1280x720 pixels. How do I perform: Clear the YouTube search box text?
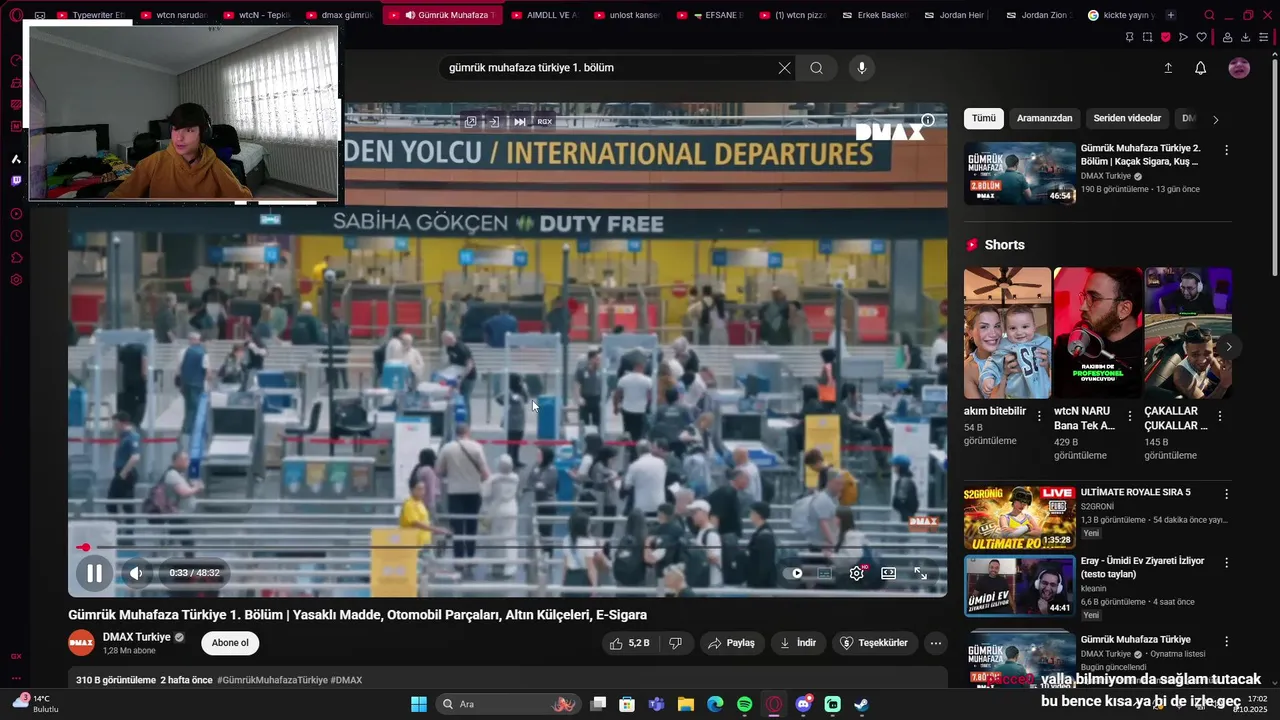(x=785, y=68)
